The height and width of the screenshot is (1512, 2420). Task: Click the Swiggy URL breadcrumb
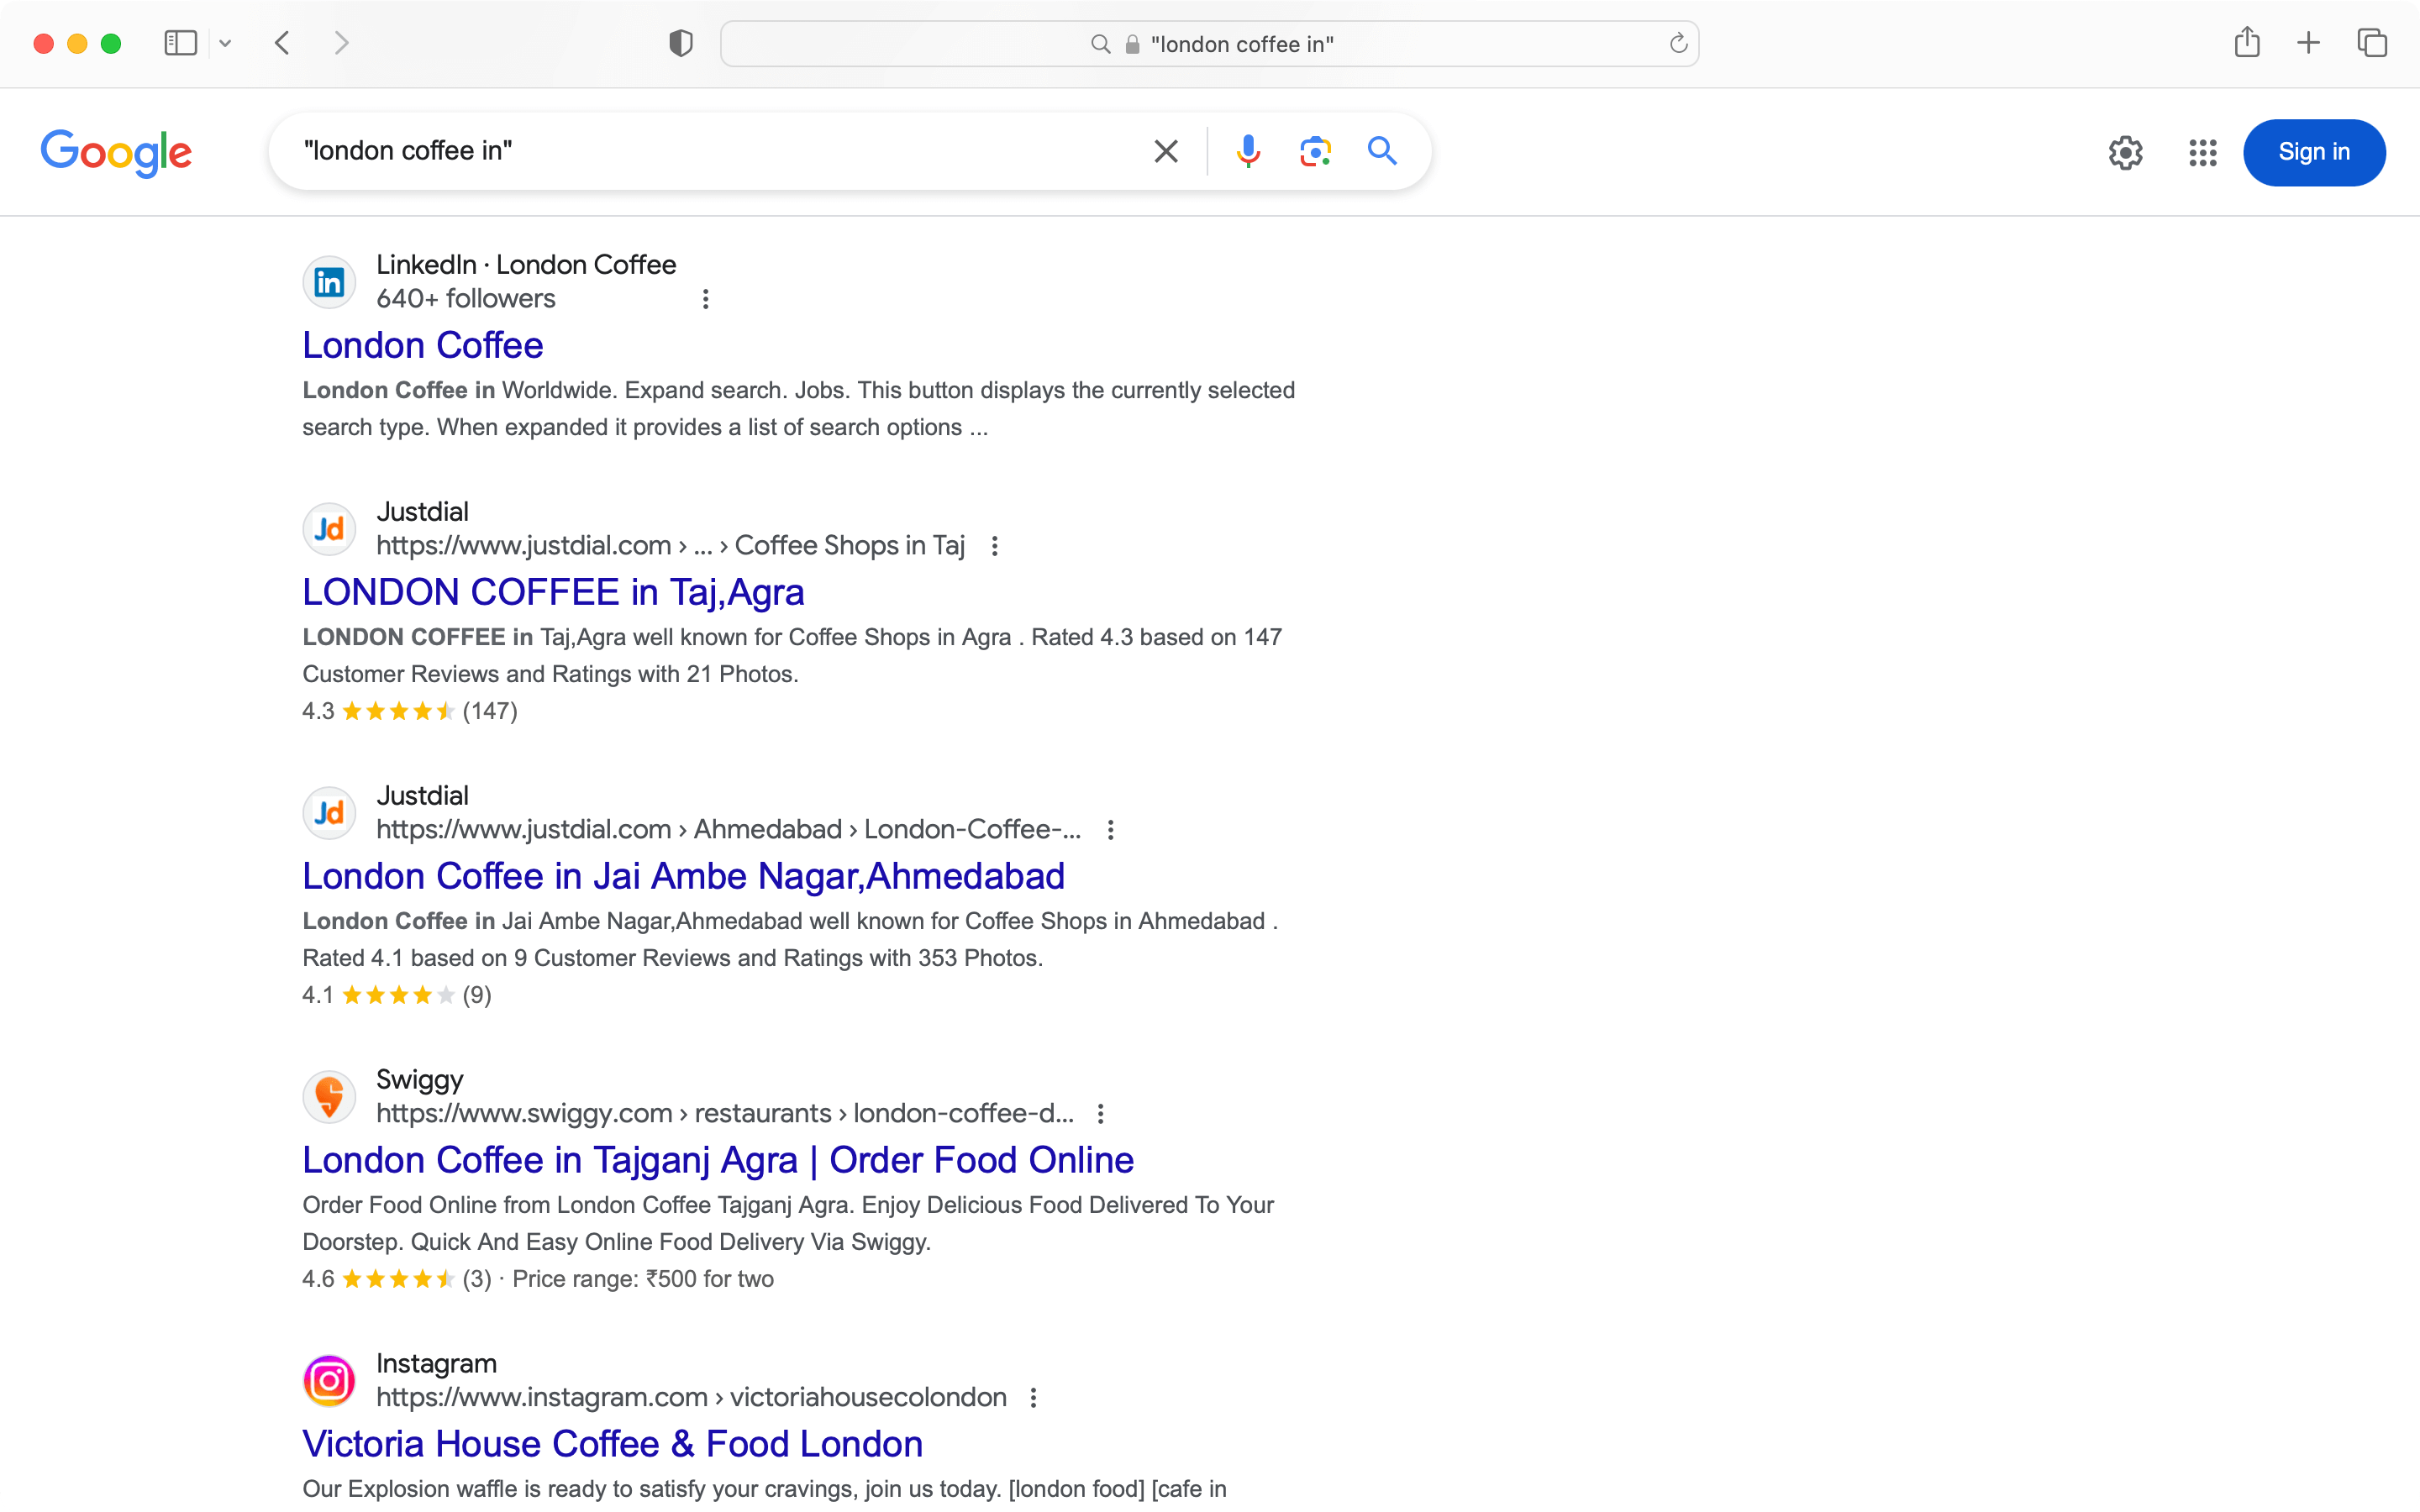tap(725, 1113)
